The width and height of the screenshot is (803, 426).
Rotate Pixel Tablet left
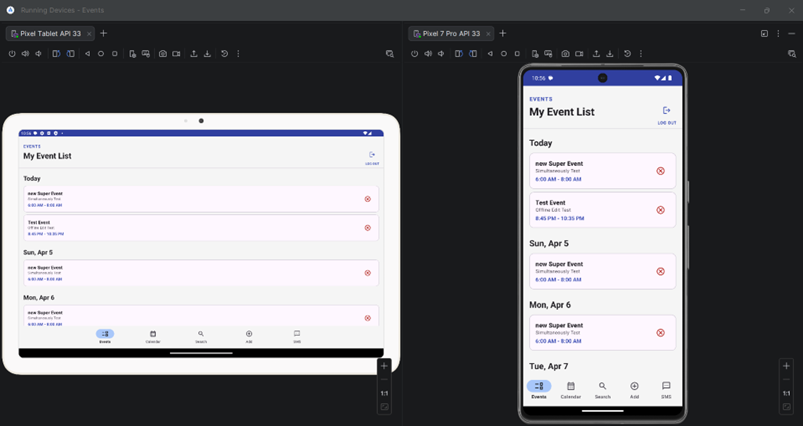coord(57,54)
